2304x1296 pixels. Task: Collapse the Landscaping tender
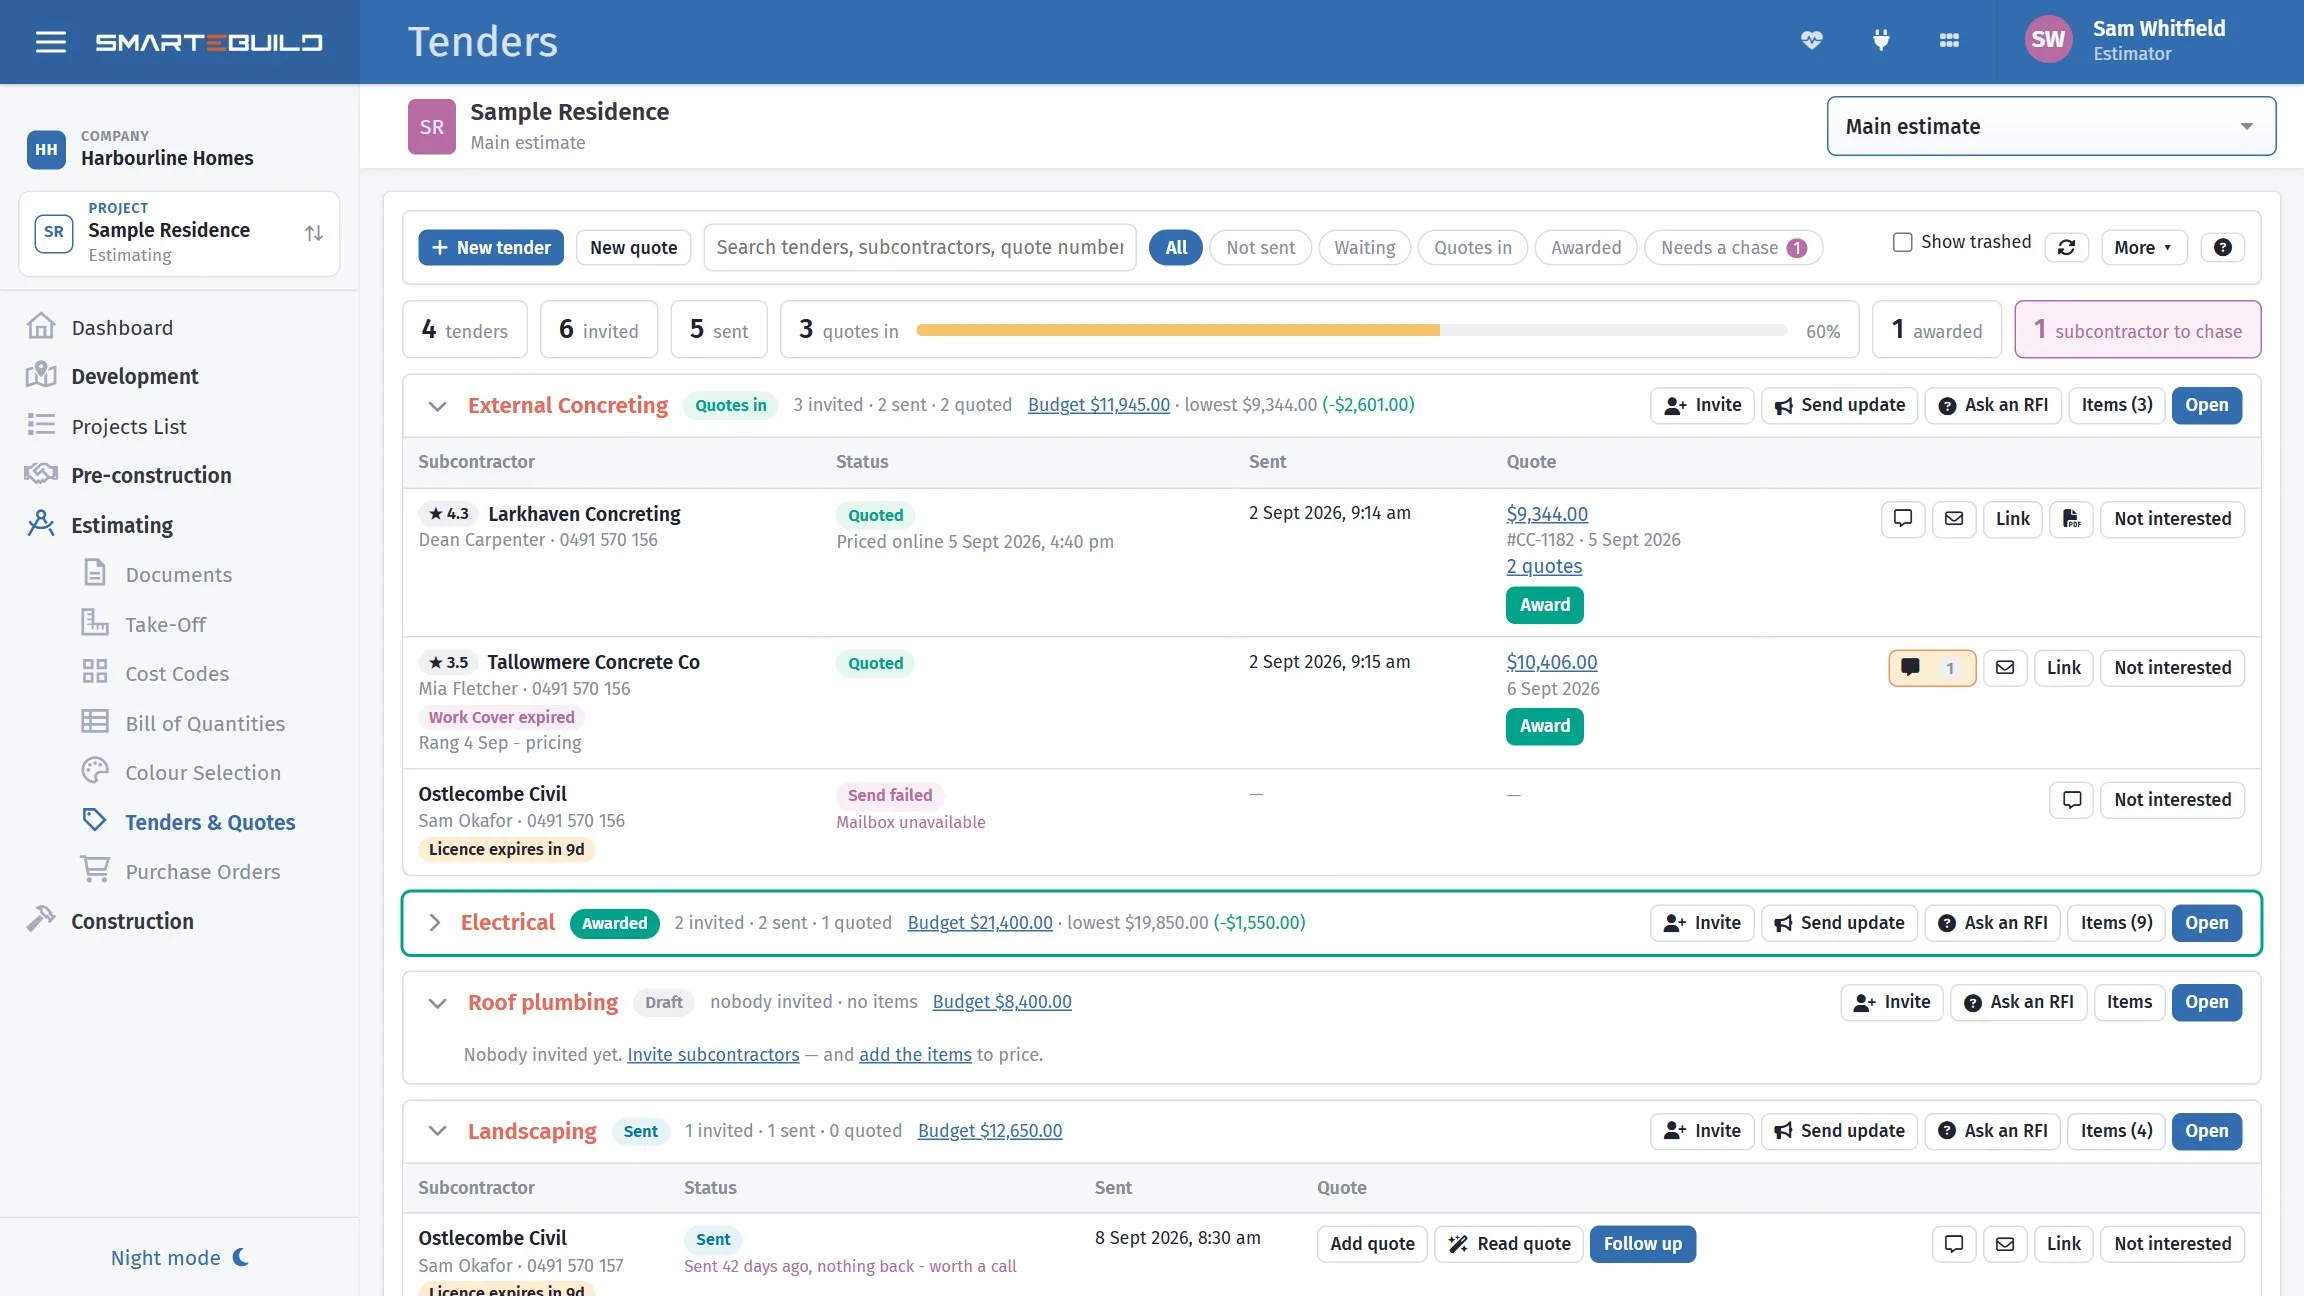click(437, 1131)
